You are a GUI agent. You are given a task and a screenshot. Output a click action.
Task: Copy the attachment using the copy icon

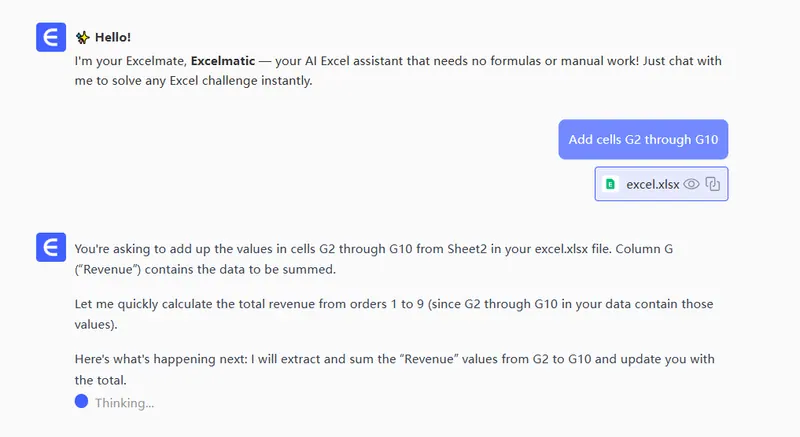[713, 184]
